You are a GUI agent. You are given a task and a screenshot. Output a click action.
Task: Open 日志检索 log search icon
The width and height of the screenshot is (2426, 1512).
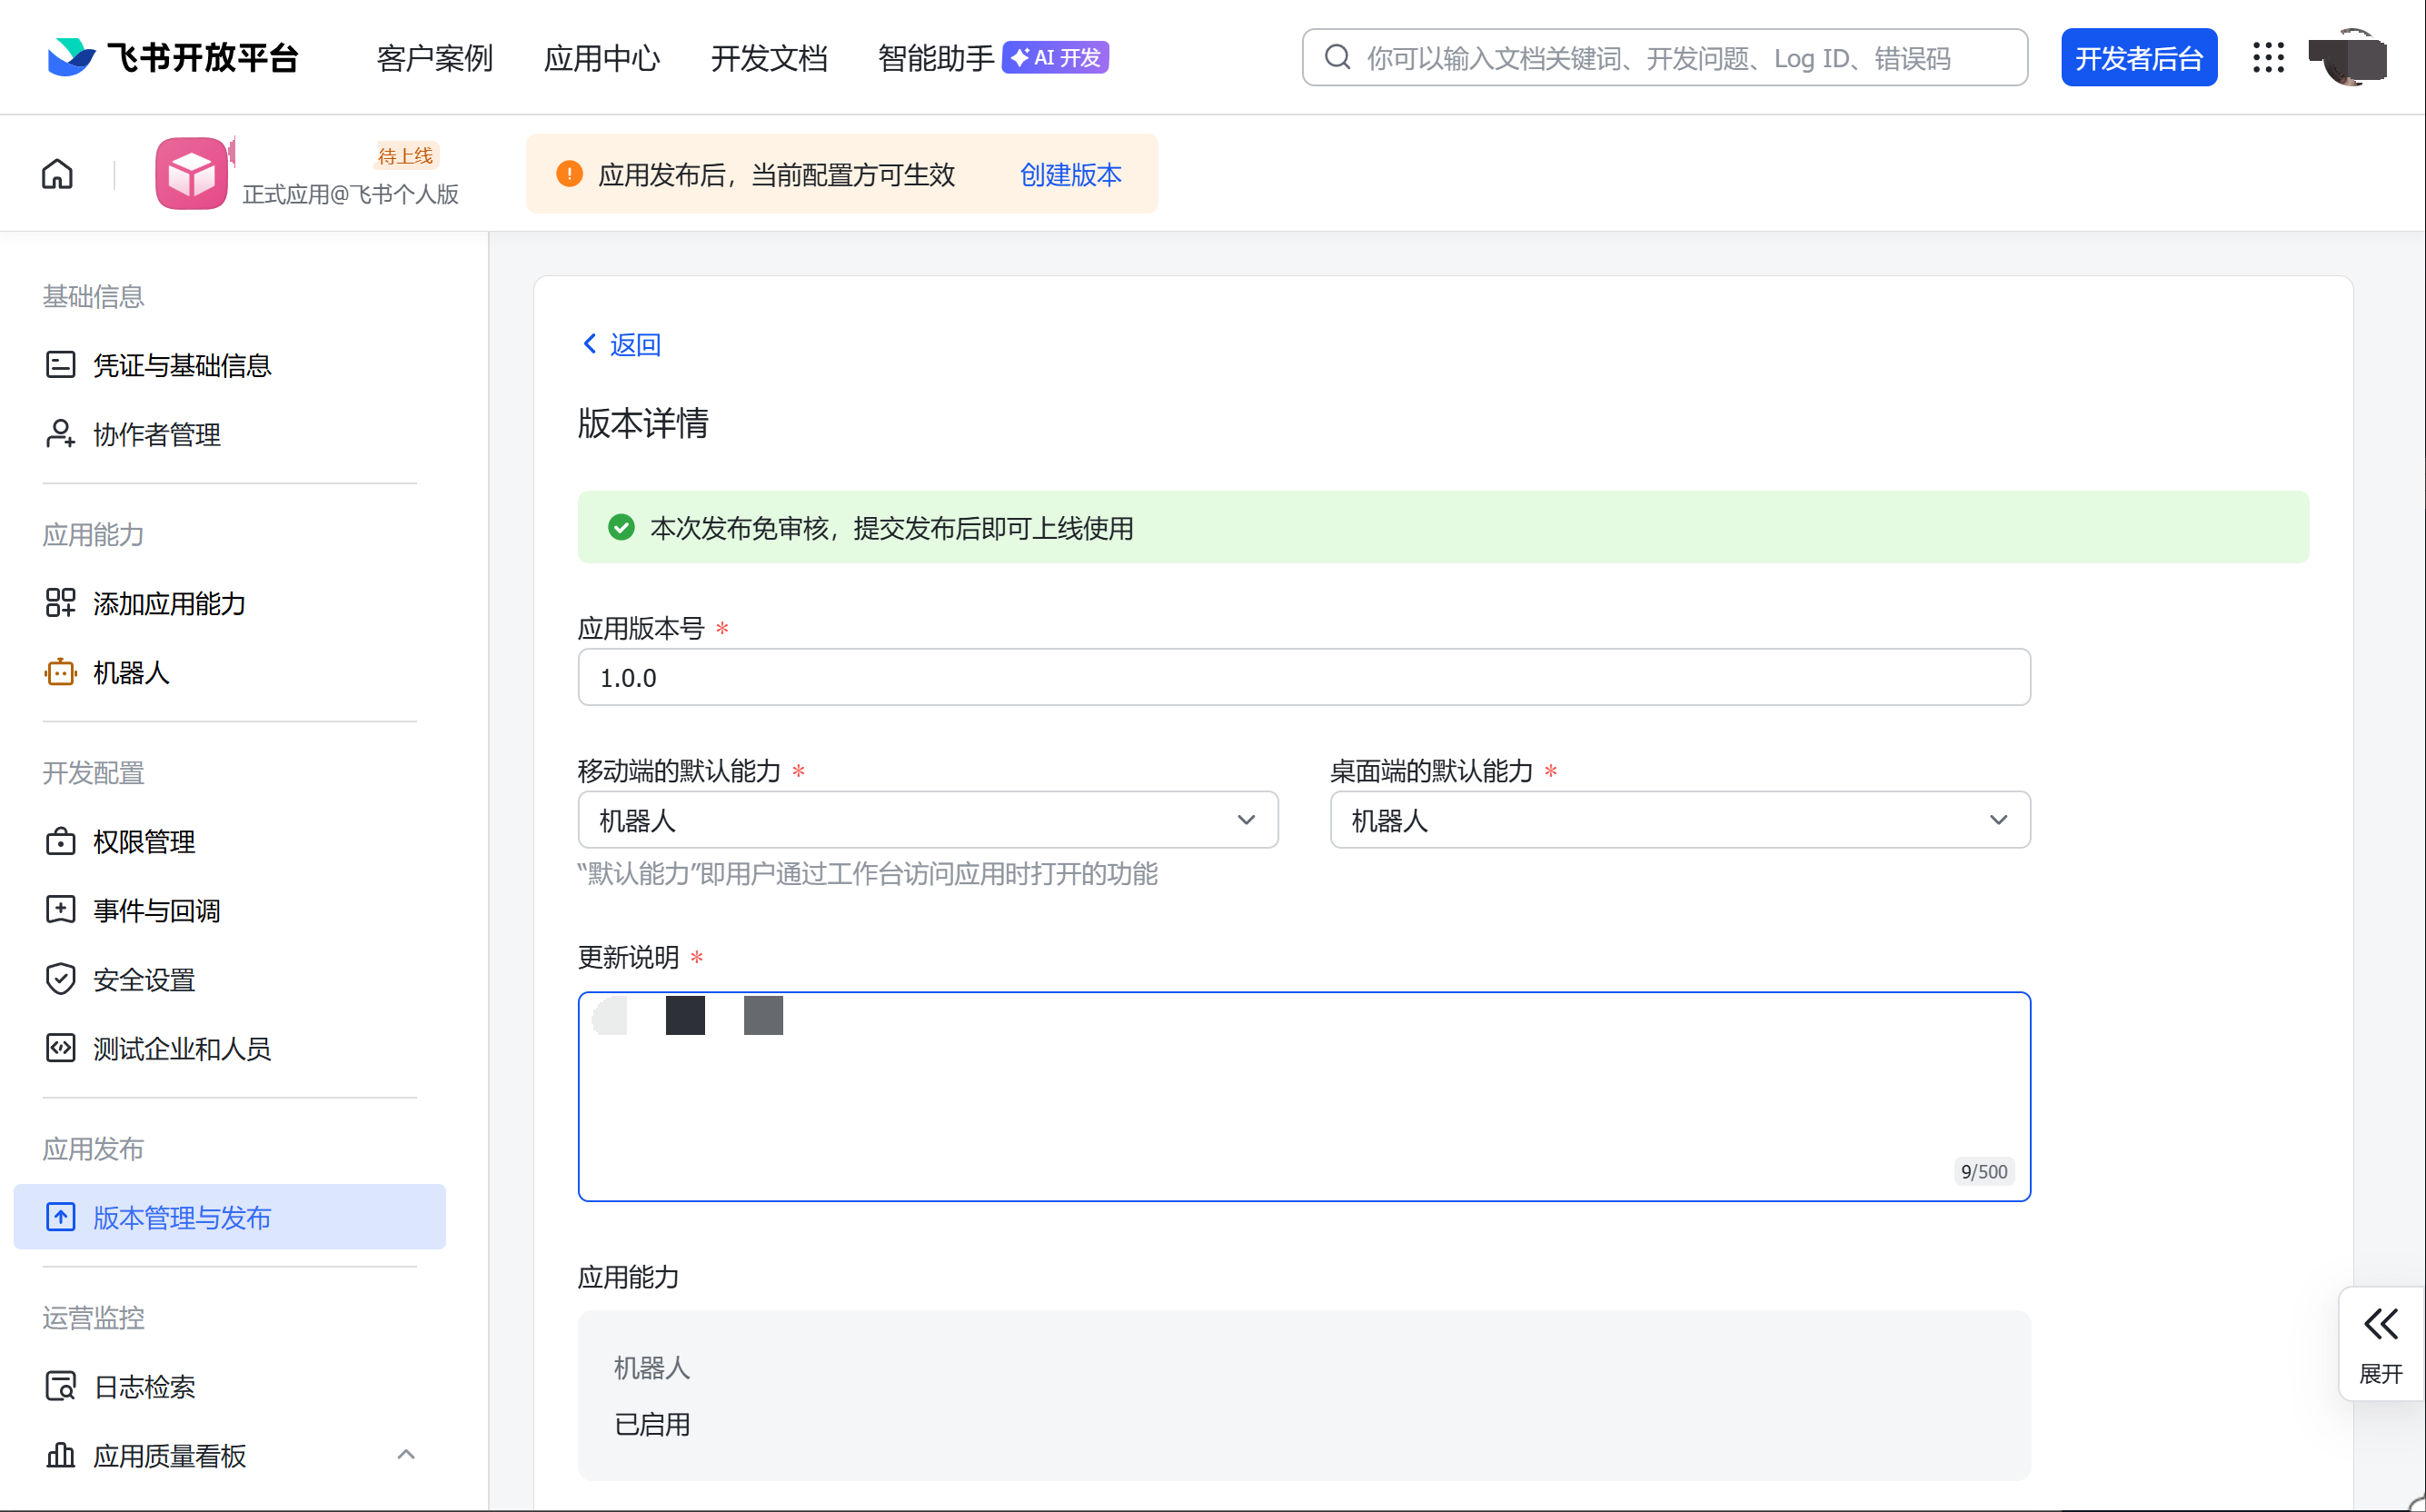click(x=60, y=1386)
